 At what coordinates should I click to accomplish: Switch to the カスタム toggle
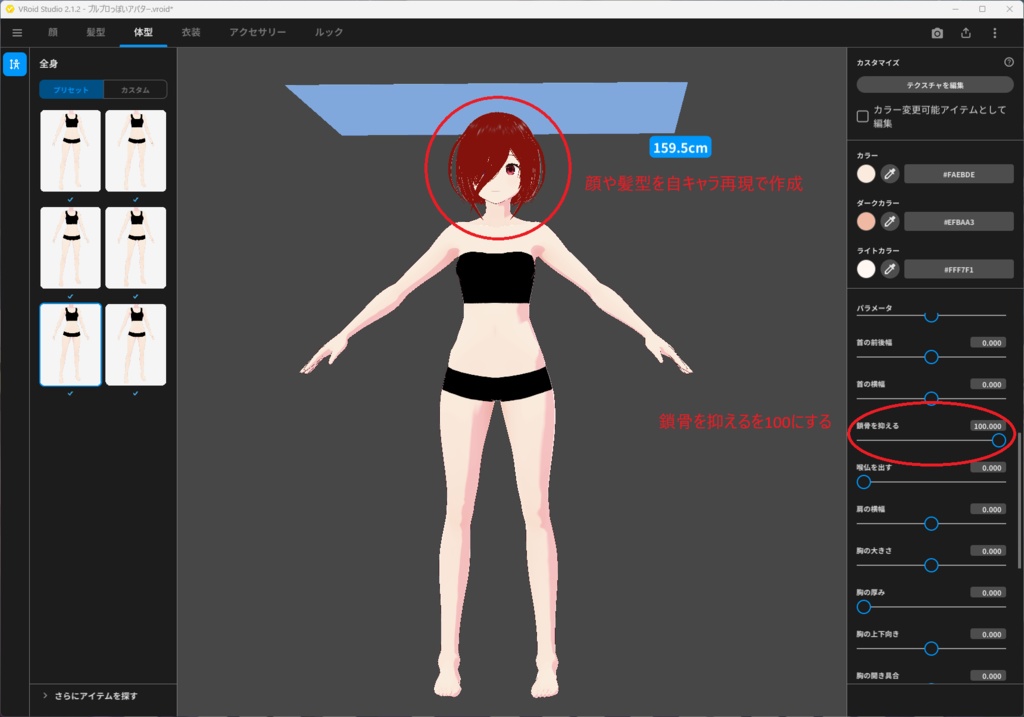pos(135,90)
